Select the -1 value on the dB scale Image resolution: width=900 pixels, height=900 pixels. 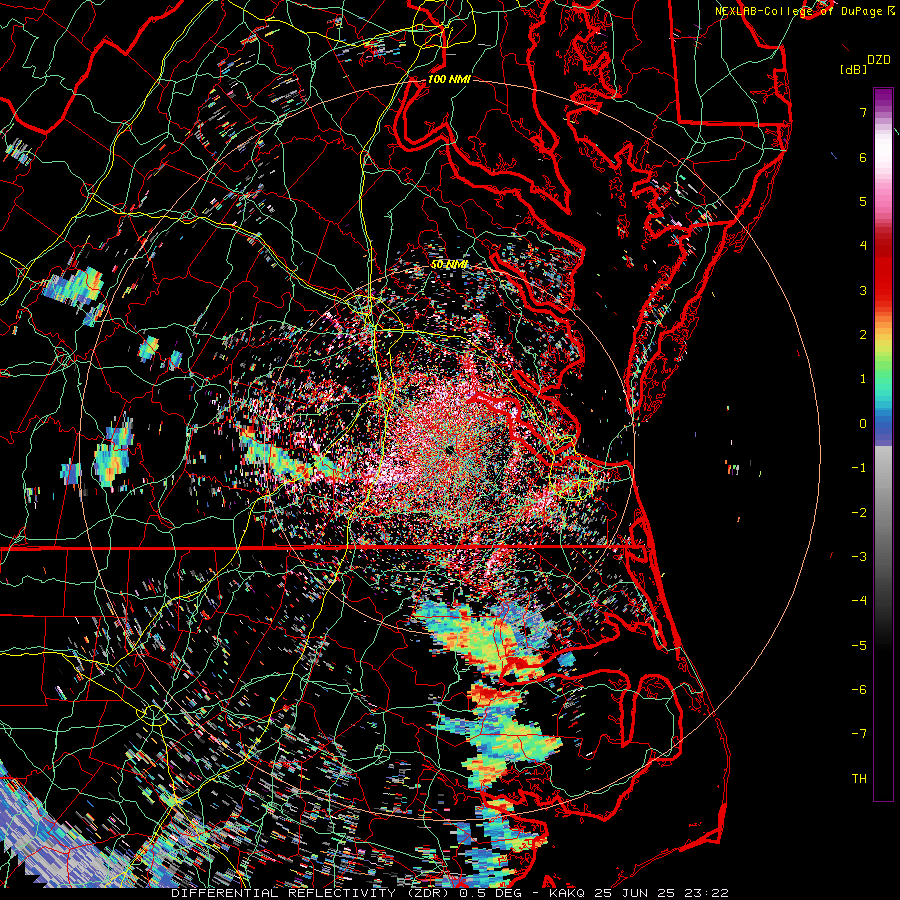tap(859, 468)
